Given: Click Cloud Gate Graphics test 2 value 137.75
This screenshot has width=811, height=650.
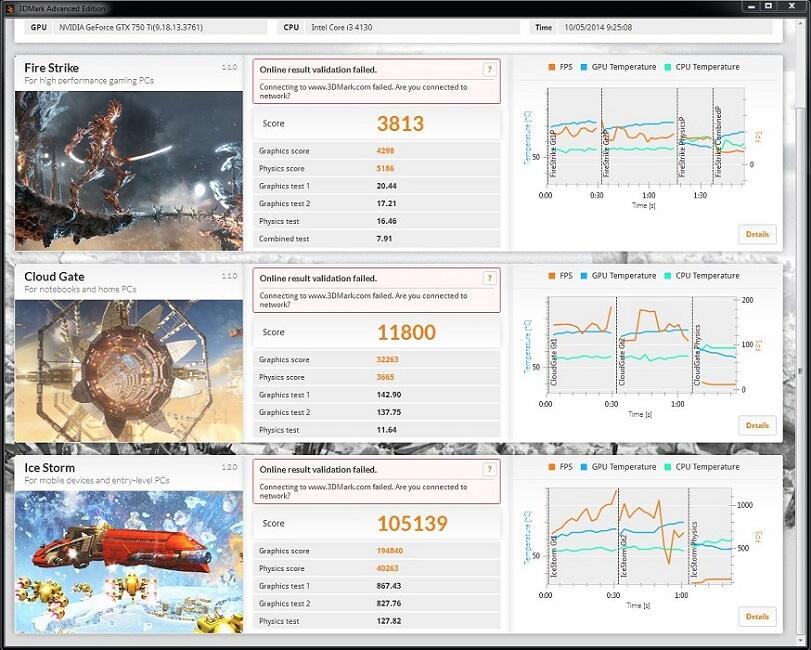Looking at the screenshot, I should tap(388, 412).
